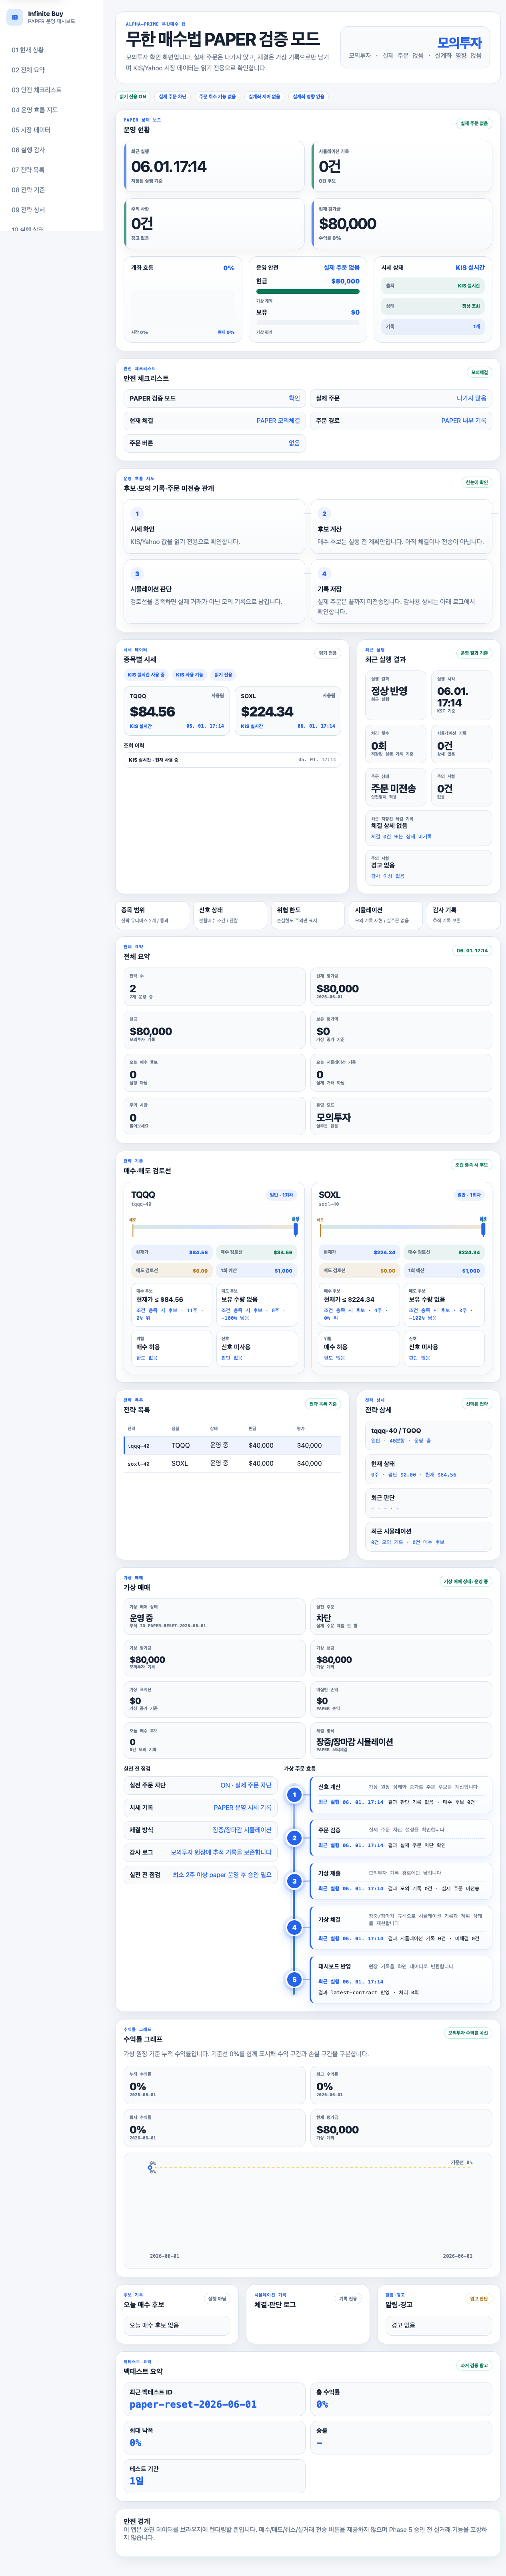Click the 경고 판단 badge in 알림·경고
The image size is (506, 2576).
pyautogui.click(x=479, y=2299)
